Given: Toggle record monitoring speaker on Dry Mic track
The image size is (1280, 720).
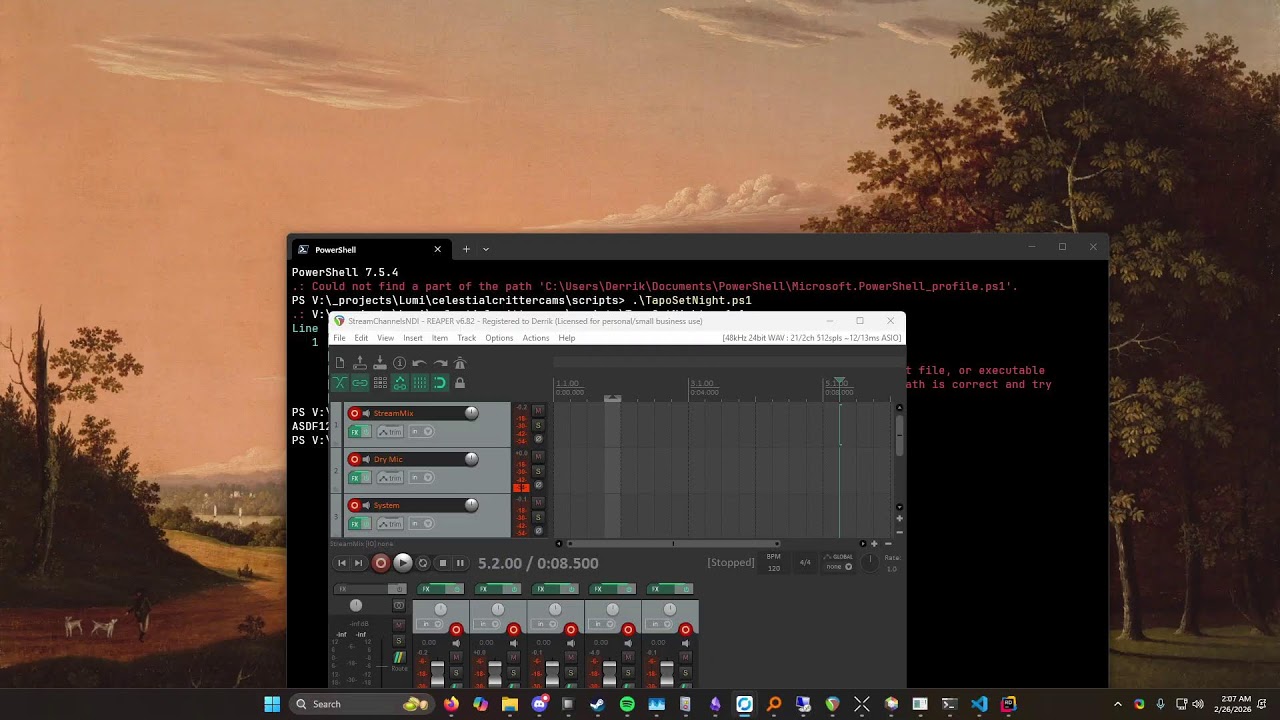Looking at the screenshot, I should 366,459.
